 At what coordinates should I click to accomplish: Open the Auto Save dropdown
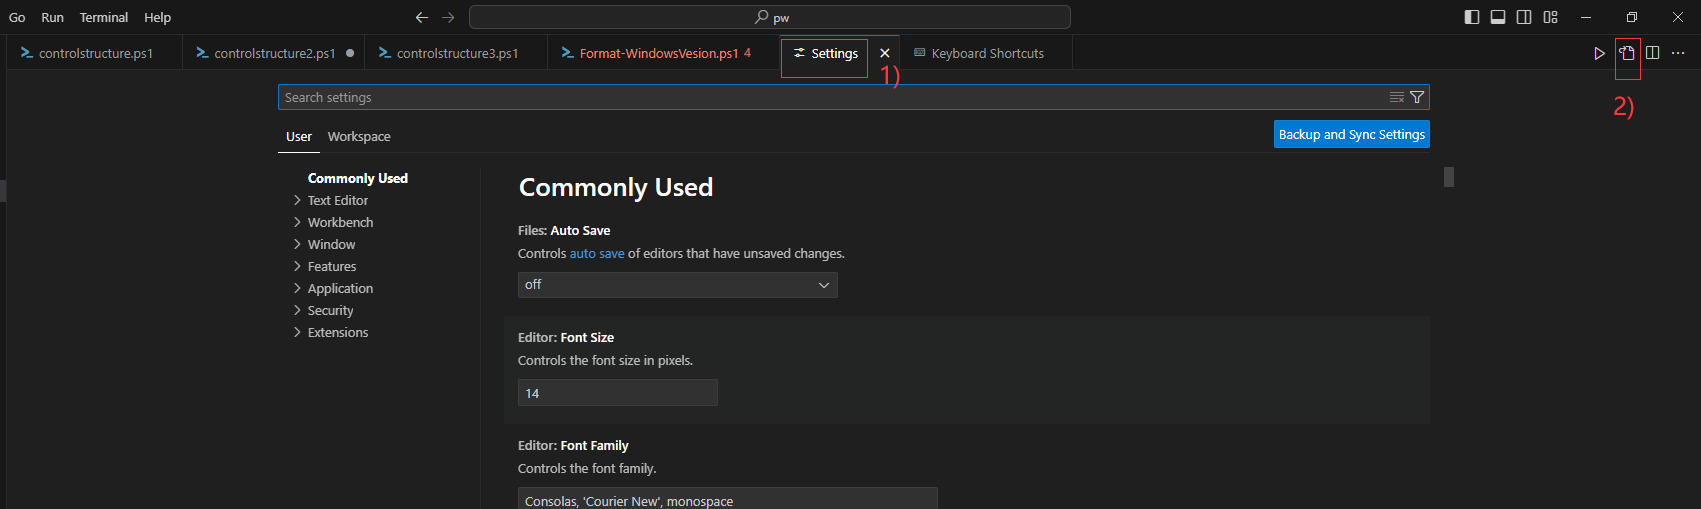coord(677,285)
